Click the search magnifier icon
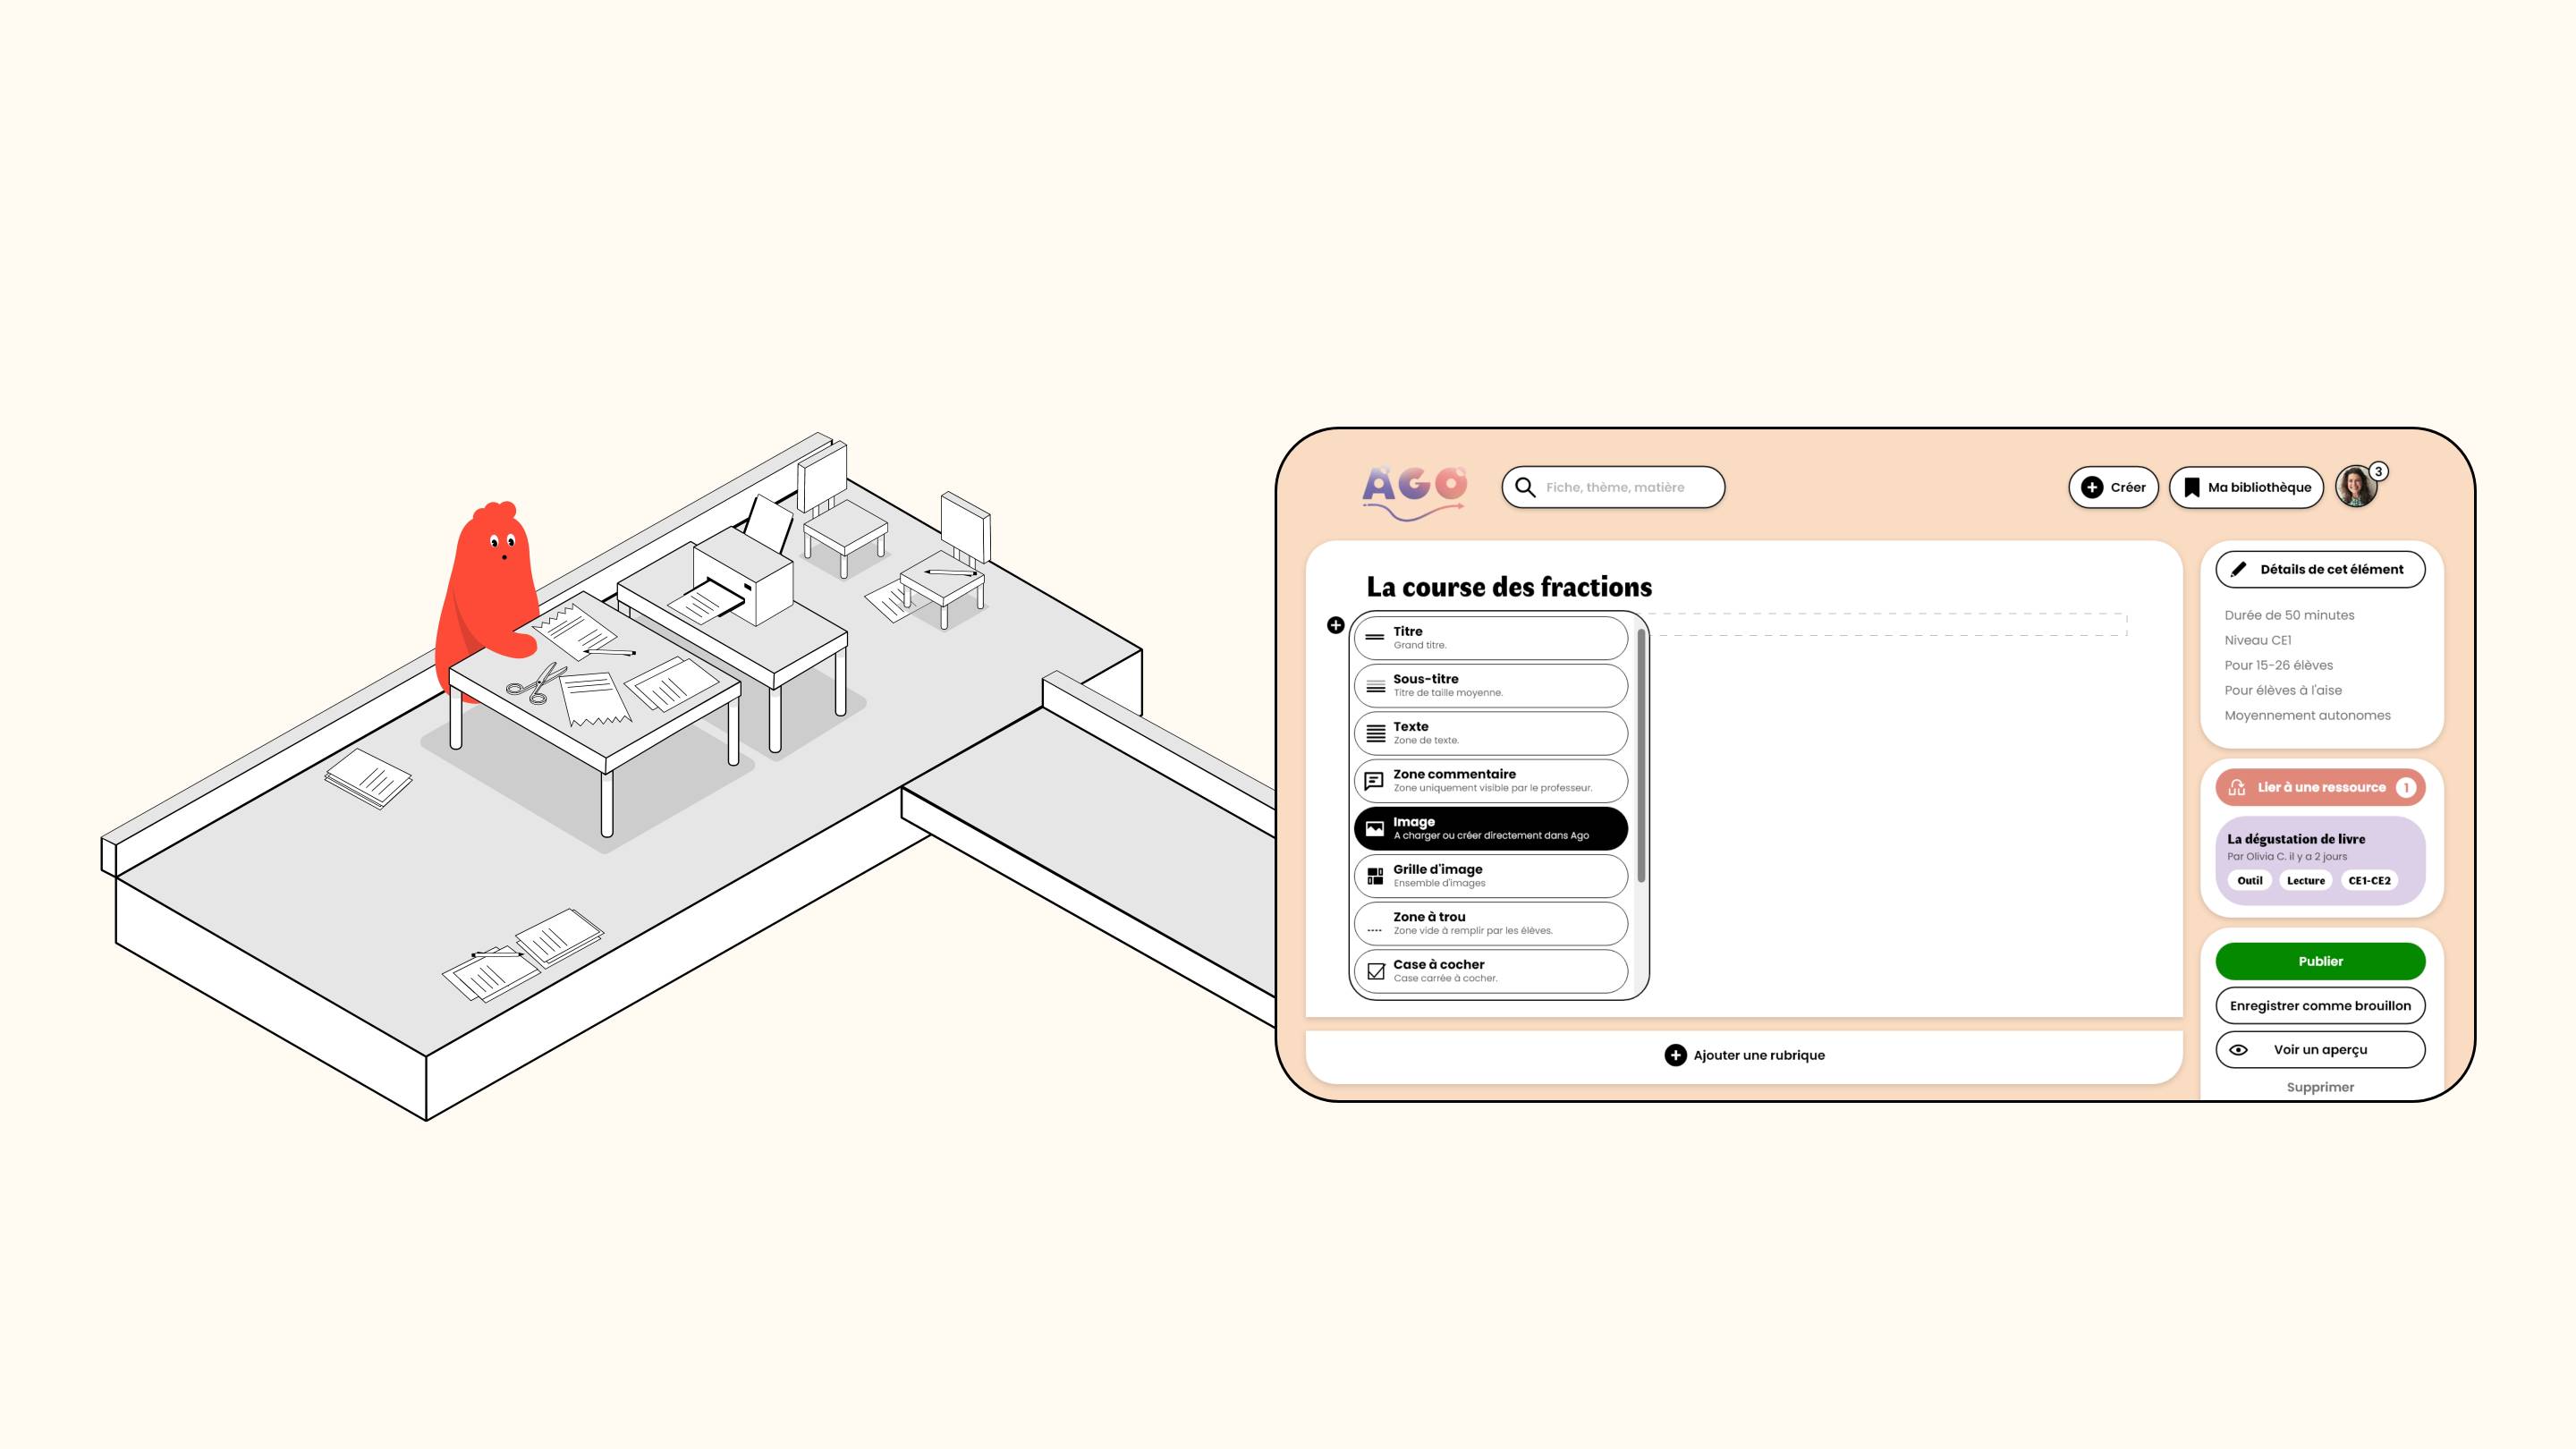The height and width of the screenshot is (1449, 2576). [x=1525, y=487]
